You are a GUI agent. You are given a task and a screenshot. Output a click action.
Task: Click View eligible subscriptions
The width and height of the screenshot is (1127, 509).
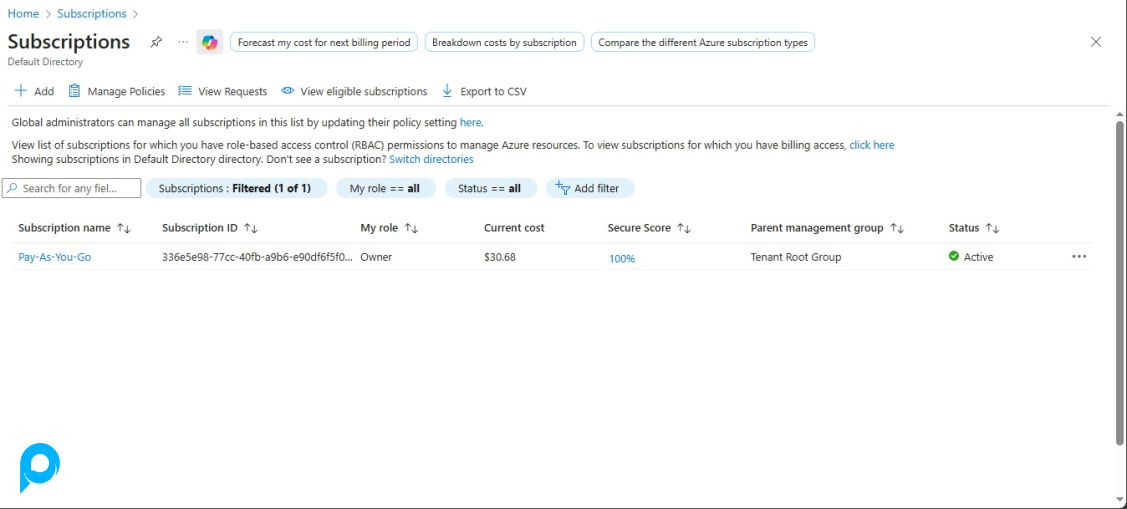click(x=354, y=91)
